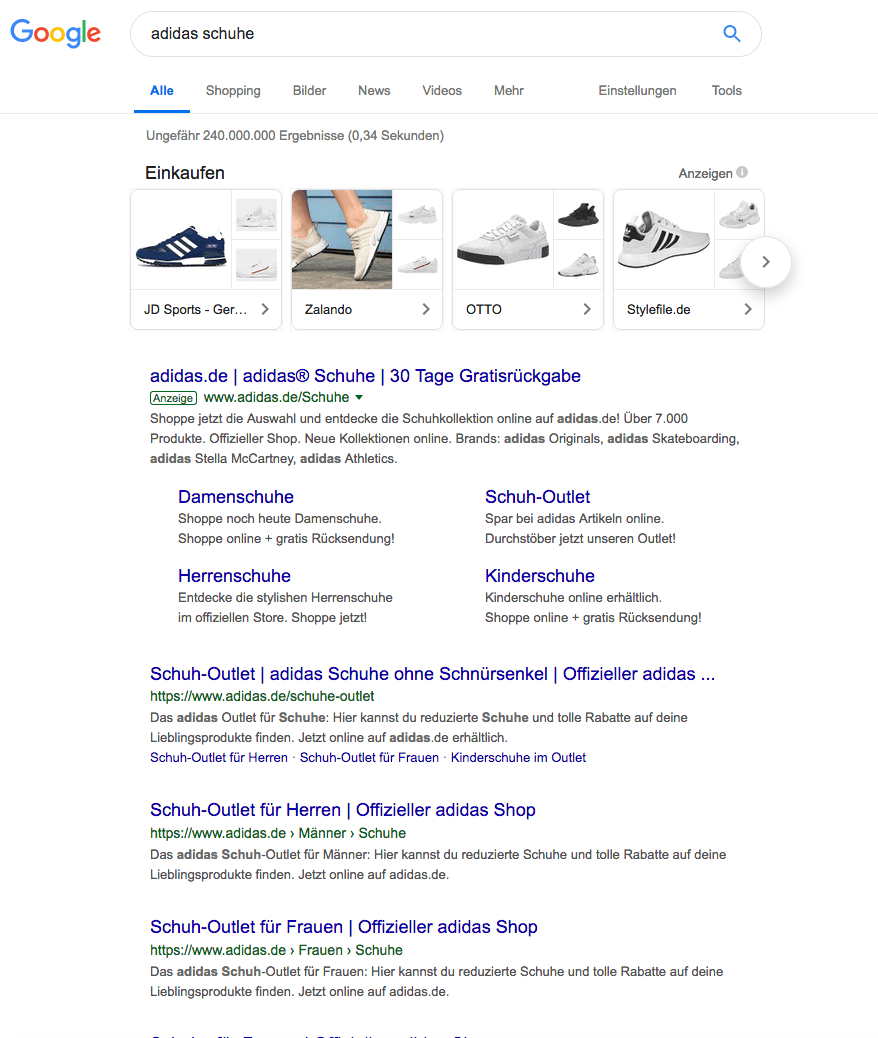
Task: Click the Google logo
Action: click(x=56, y=32)
